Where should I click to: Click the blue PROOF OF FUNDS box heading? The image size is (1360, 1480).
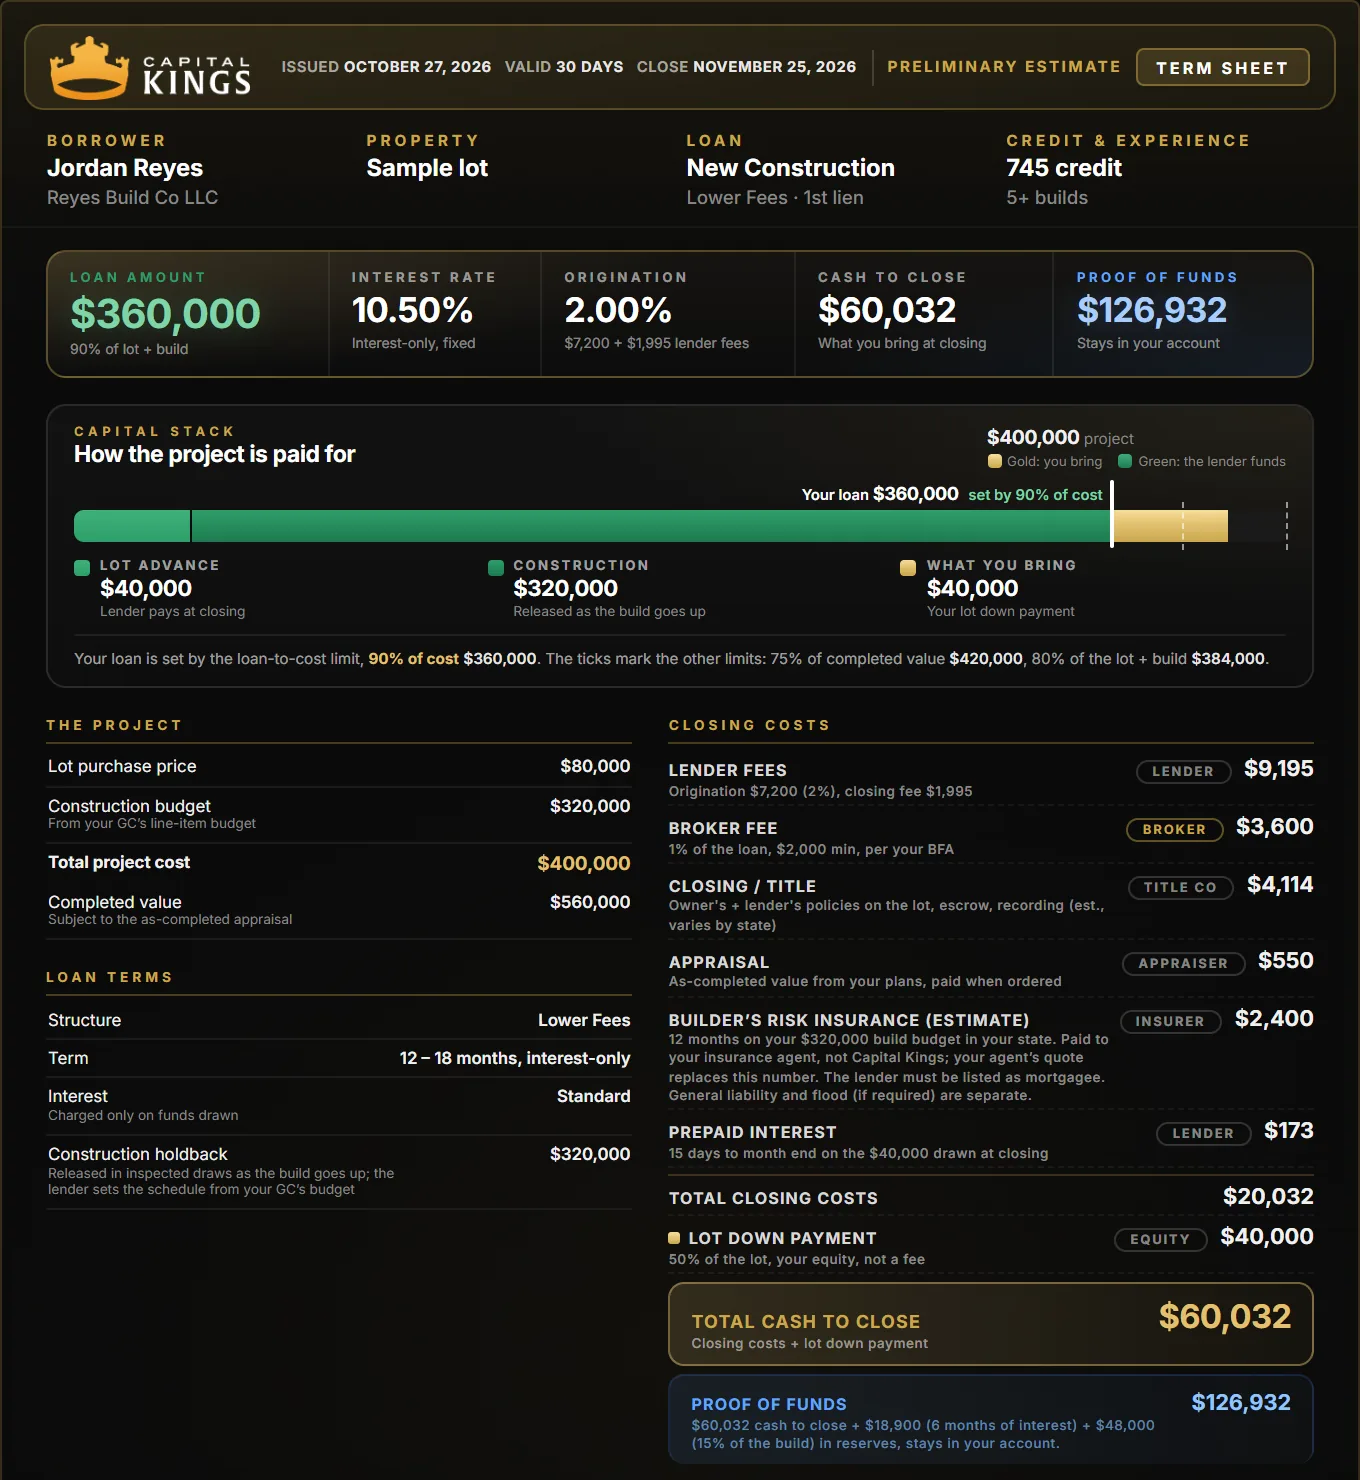coord(769,1405)
